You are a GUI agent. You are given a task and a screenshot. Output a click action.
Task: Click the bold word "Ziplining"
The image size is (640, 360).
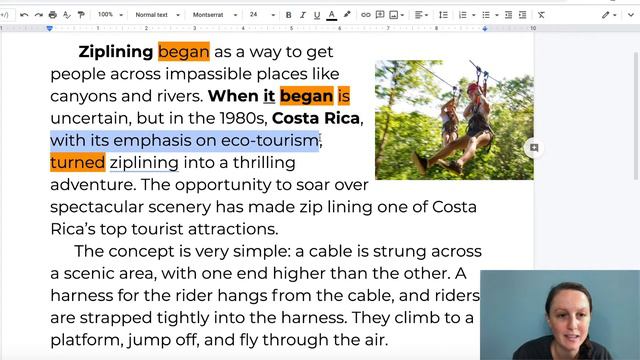click(x=116, y=52)
